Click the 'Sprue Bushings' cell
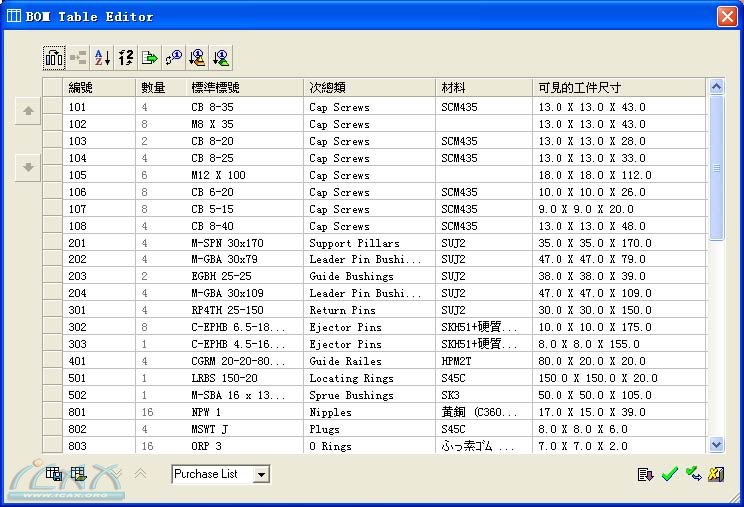Screen dimensions: 744x507 click(x=369, y=395)
